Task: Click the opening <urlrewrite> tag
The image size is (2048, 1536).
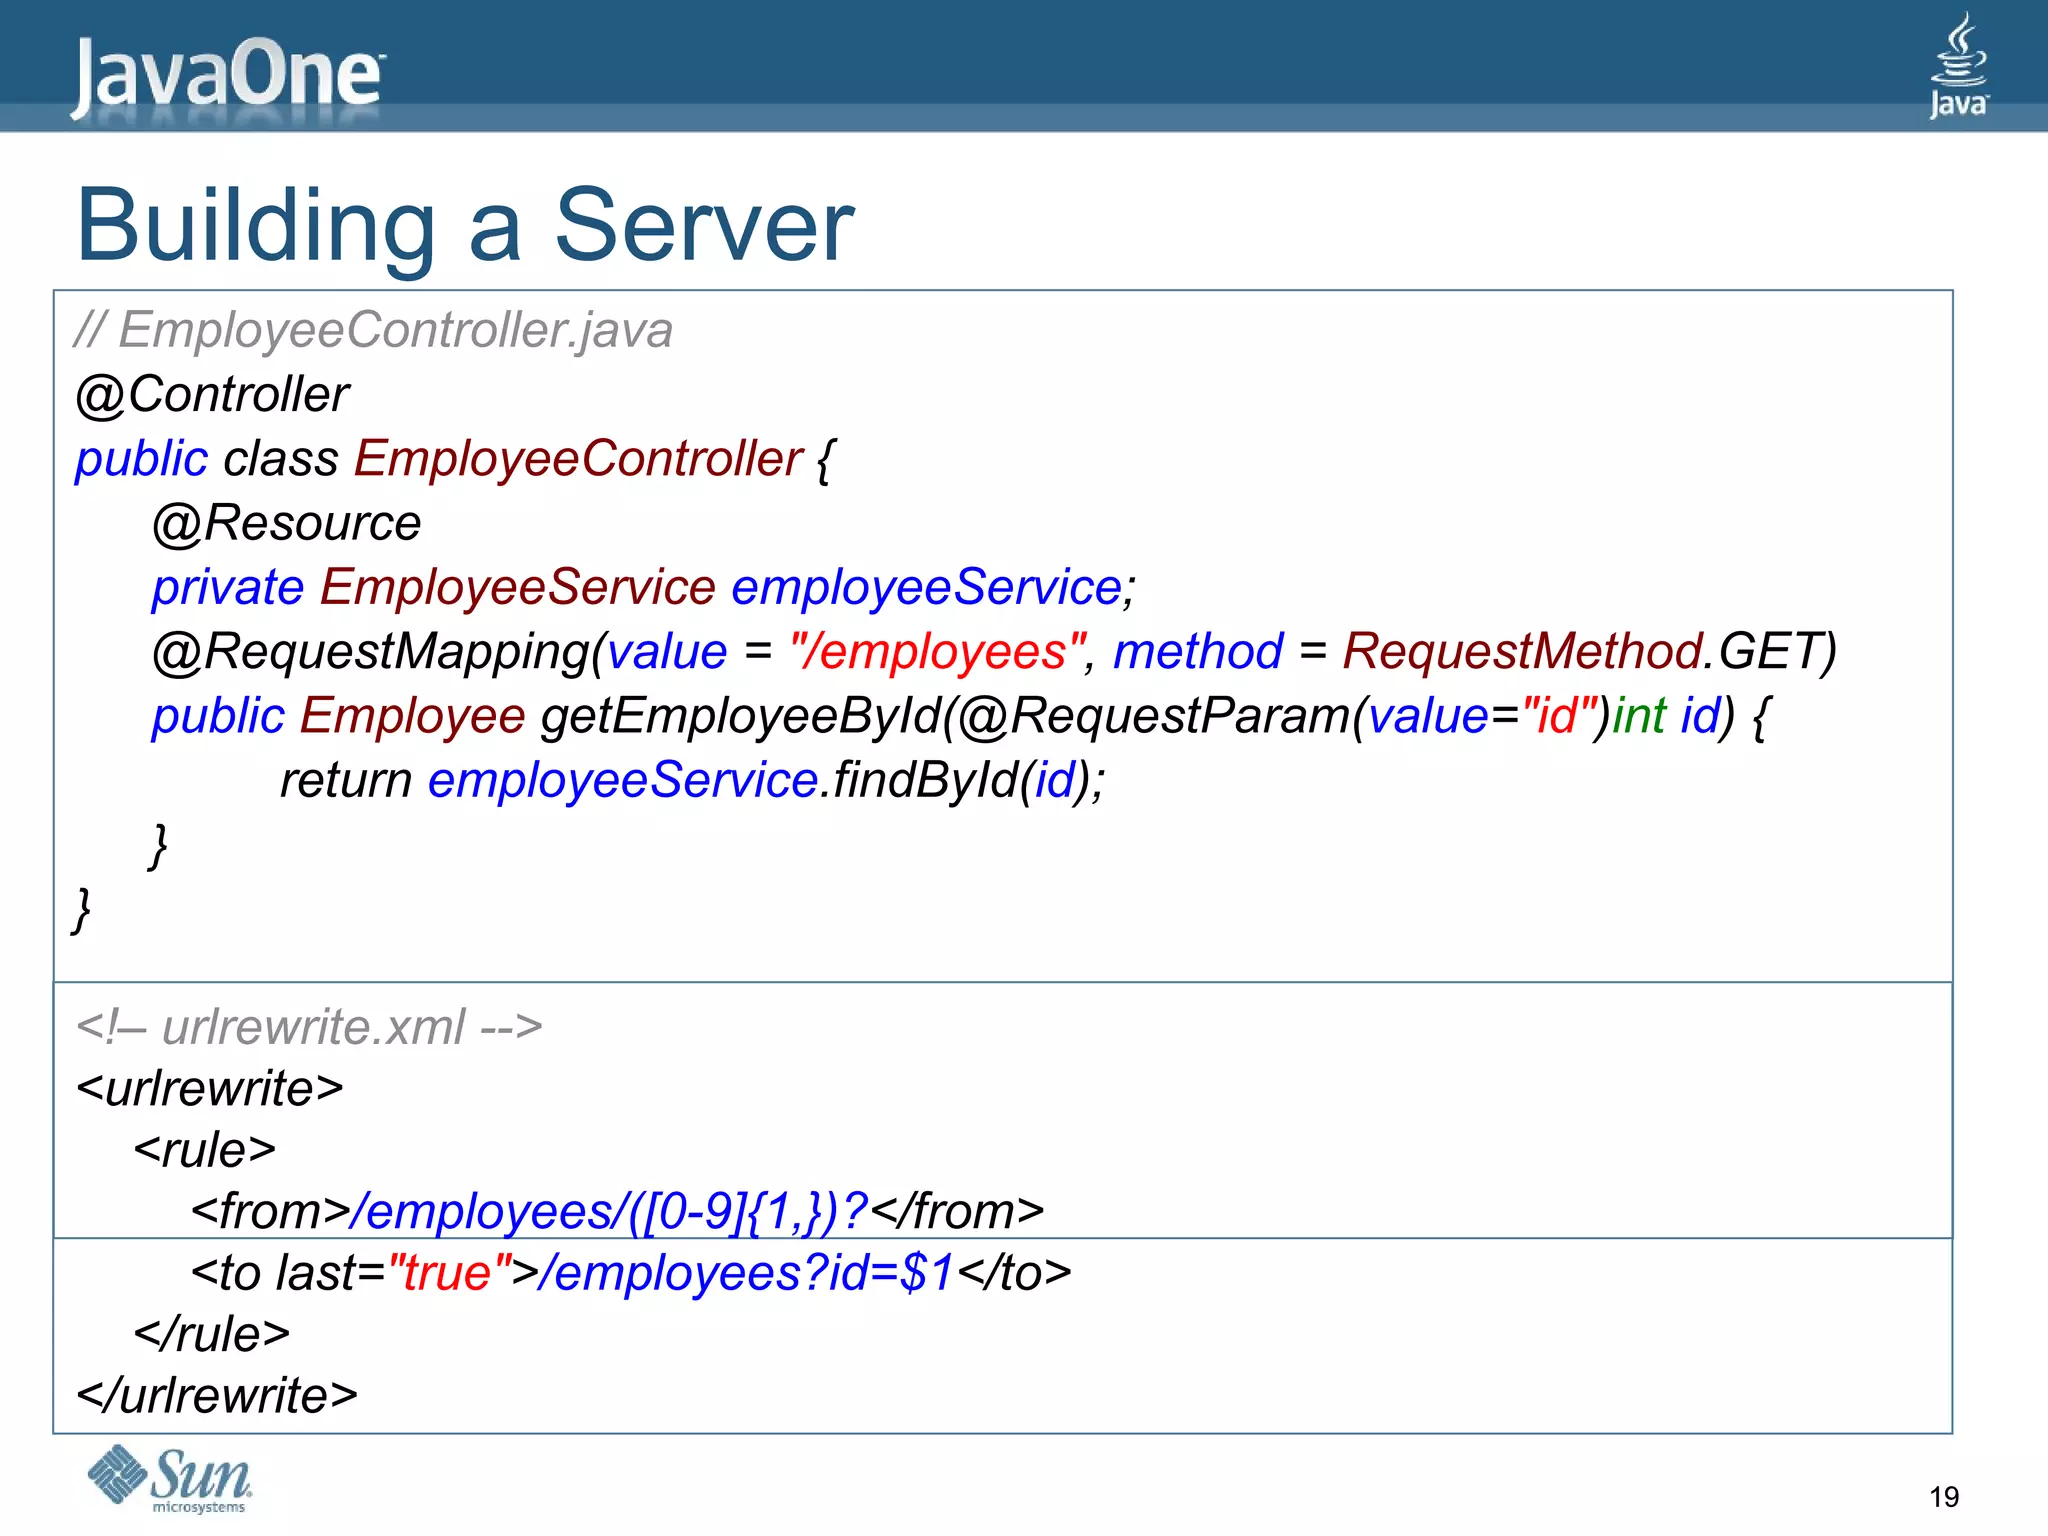Action: coord(210,1088)
